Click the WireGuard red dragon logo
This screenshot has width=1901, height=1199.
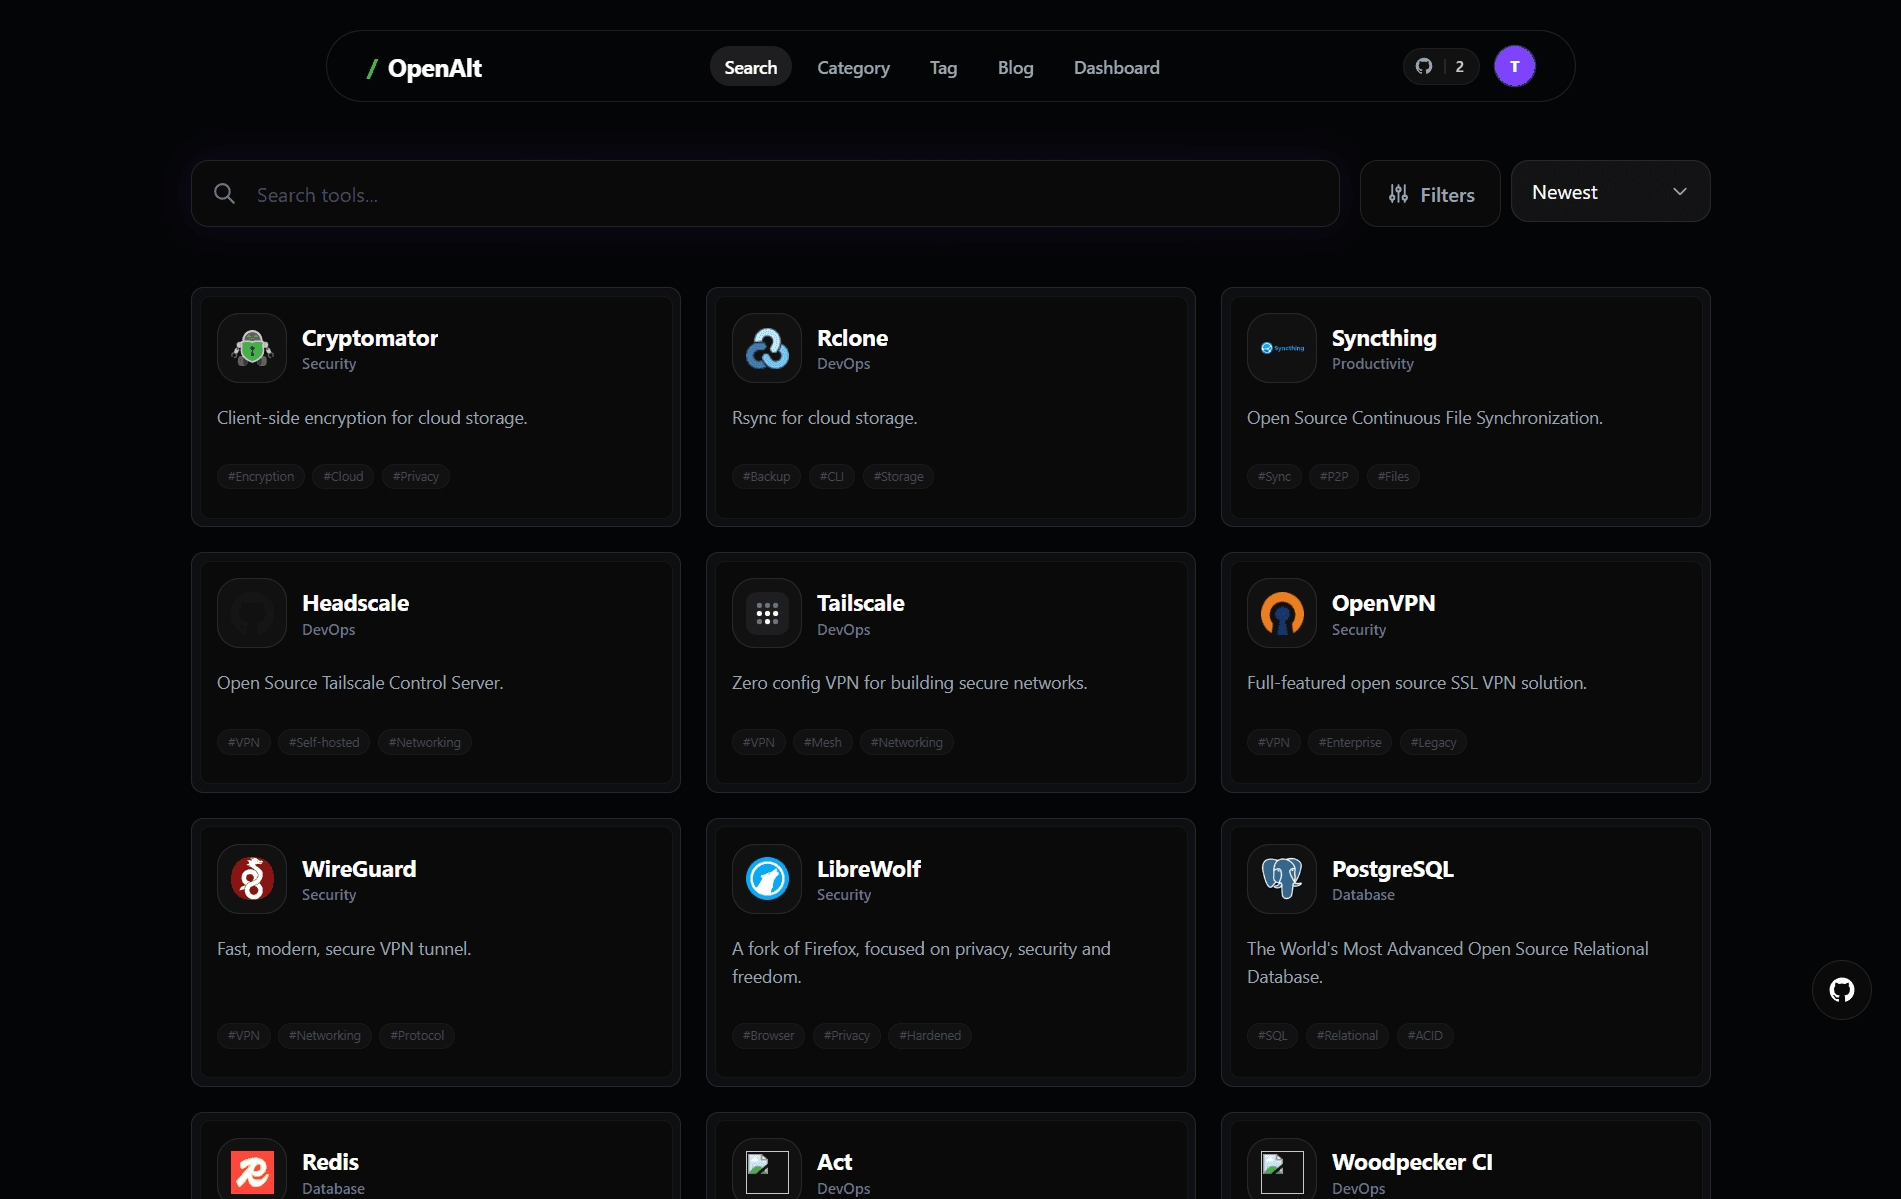coord(252,879)
